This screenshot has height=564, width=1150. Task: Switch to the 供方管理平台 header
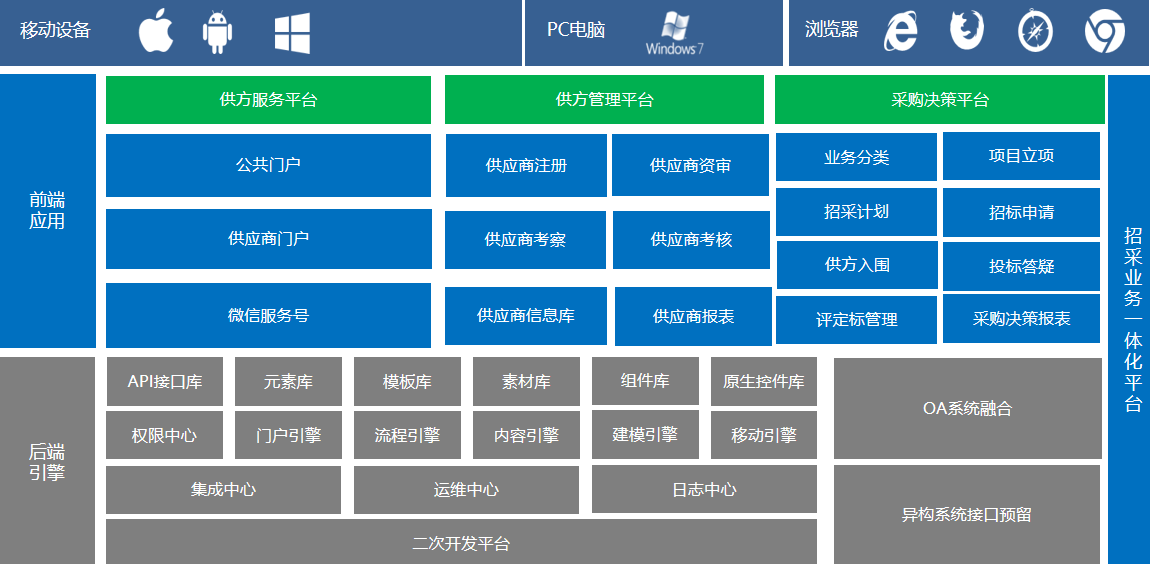pos(606,100)
